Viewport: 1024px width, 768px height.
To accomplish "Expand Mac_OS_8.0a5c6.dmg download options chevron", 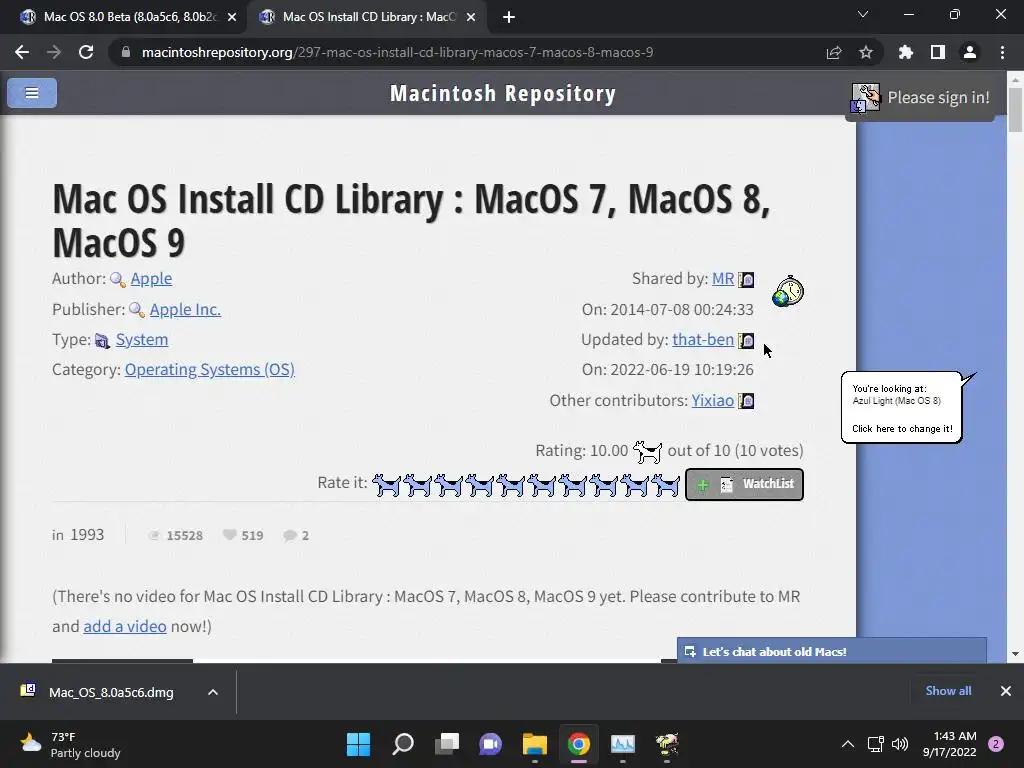I will [213, 692].
